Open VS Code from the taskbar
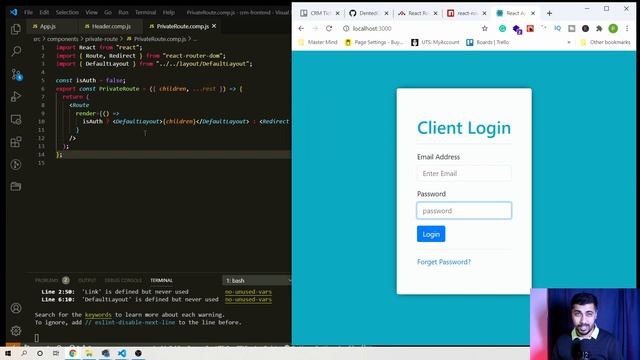The width and height of the screenshot is (640, 360). pos(122,353)
